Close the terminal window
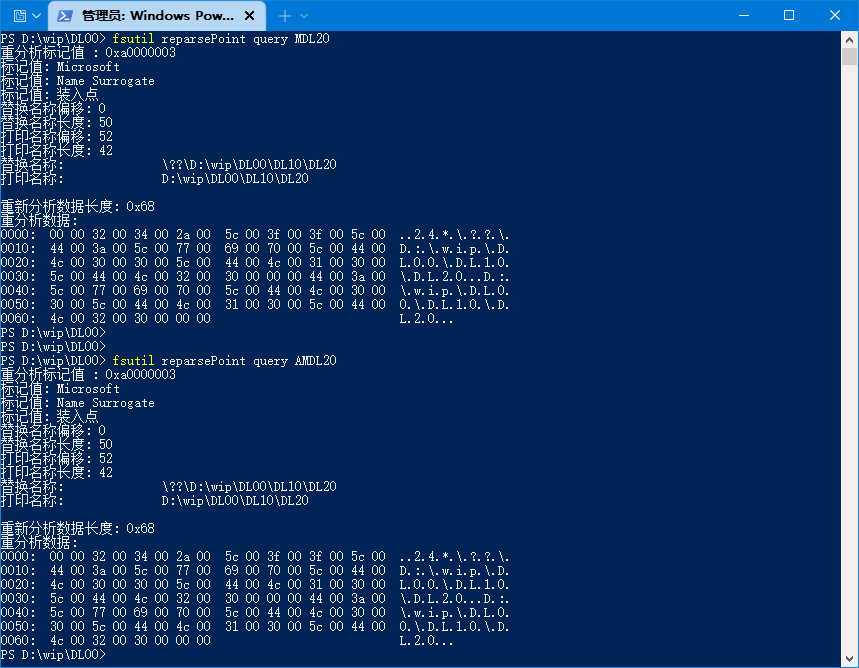 click(x=835, y=15)
